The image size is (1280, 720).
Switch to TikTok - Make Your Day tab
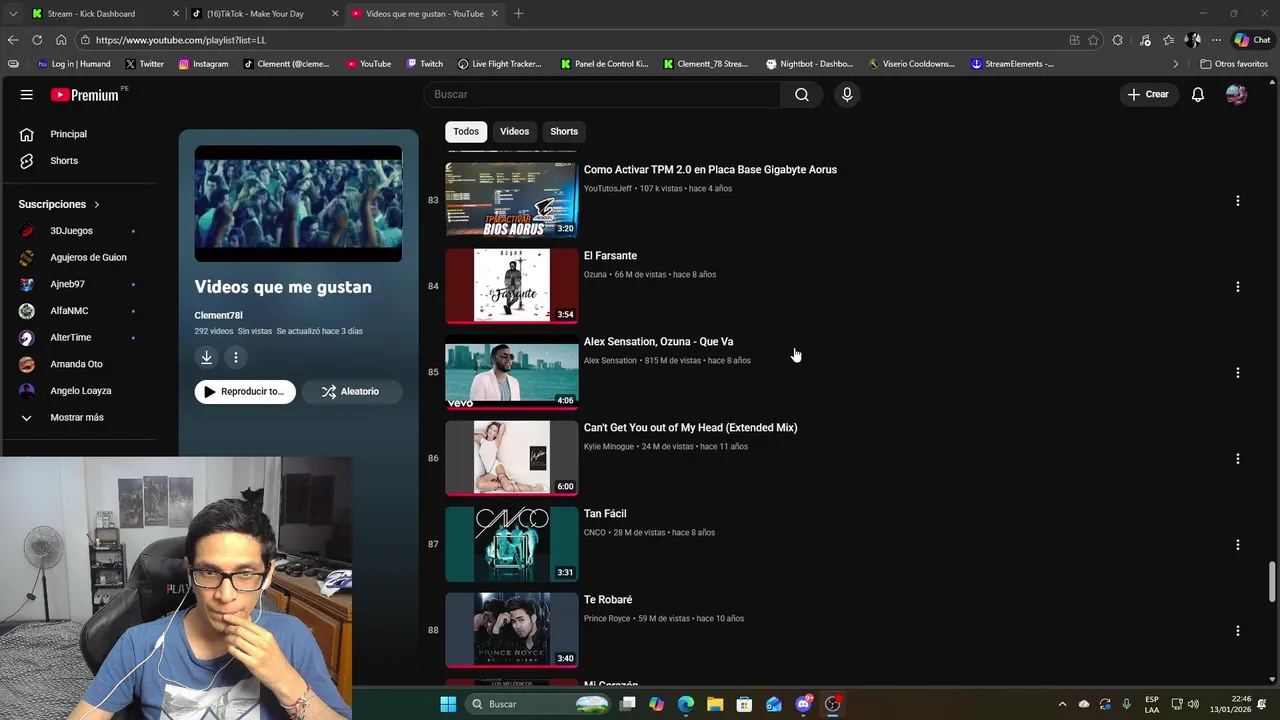265,14
